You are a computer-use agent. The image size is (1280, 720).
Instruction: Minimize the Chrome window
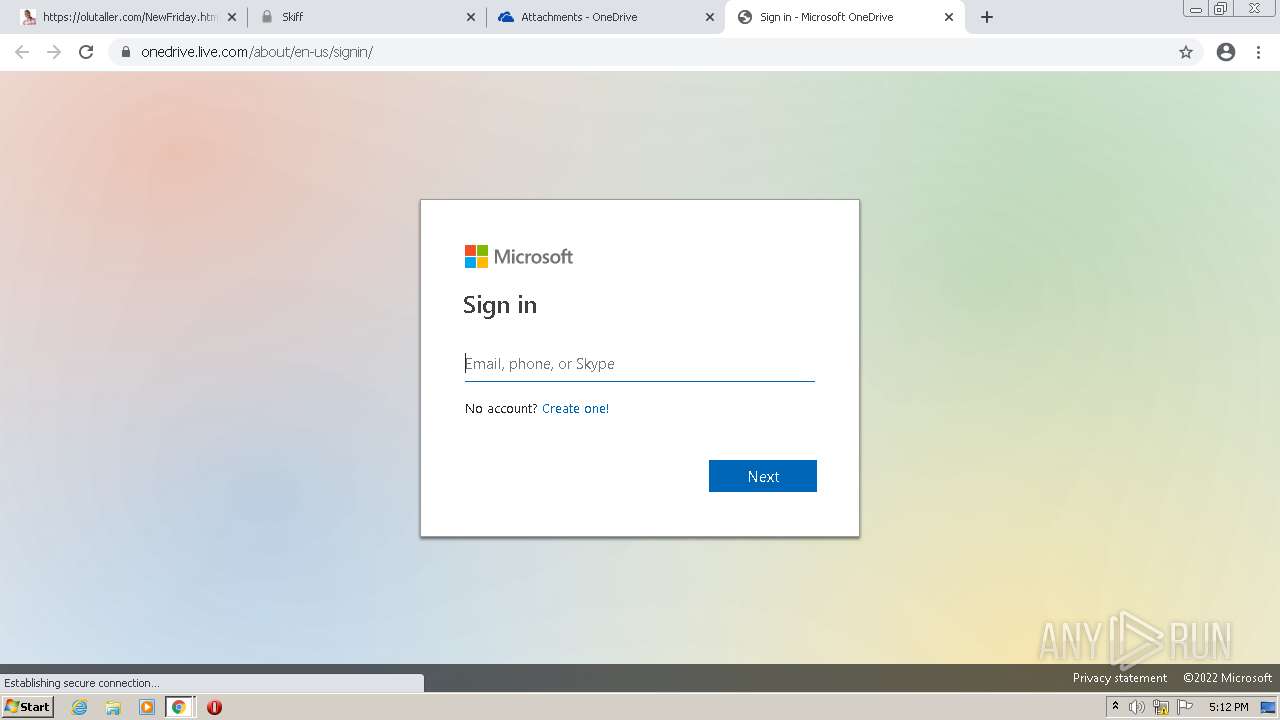tap(1195, 8)
